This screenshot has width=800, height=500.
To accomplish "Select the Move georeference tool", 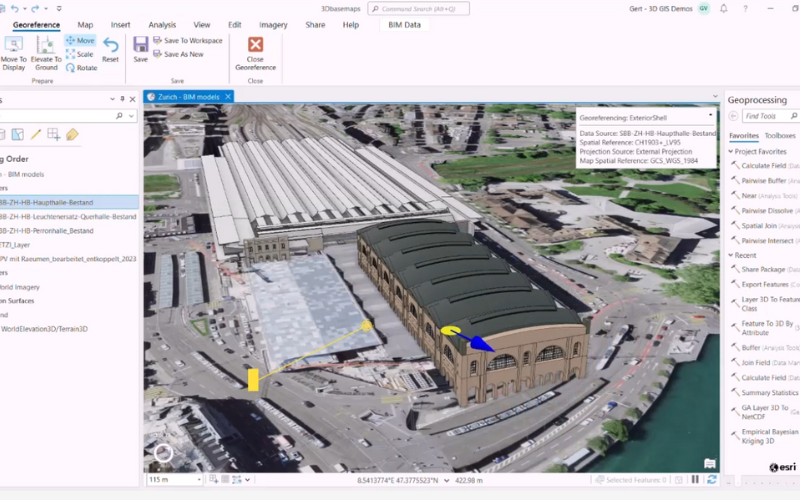I will tap(80, 41).
